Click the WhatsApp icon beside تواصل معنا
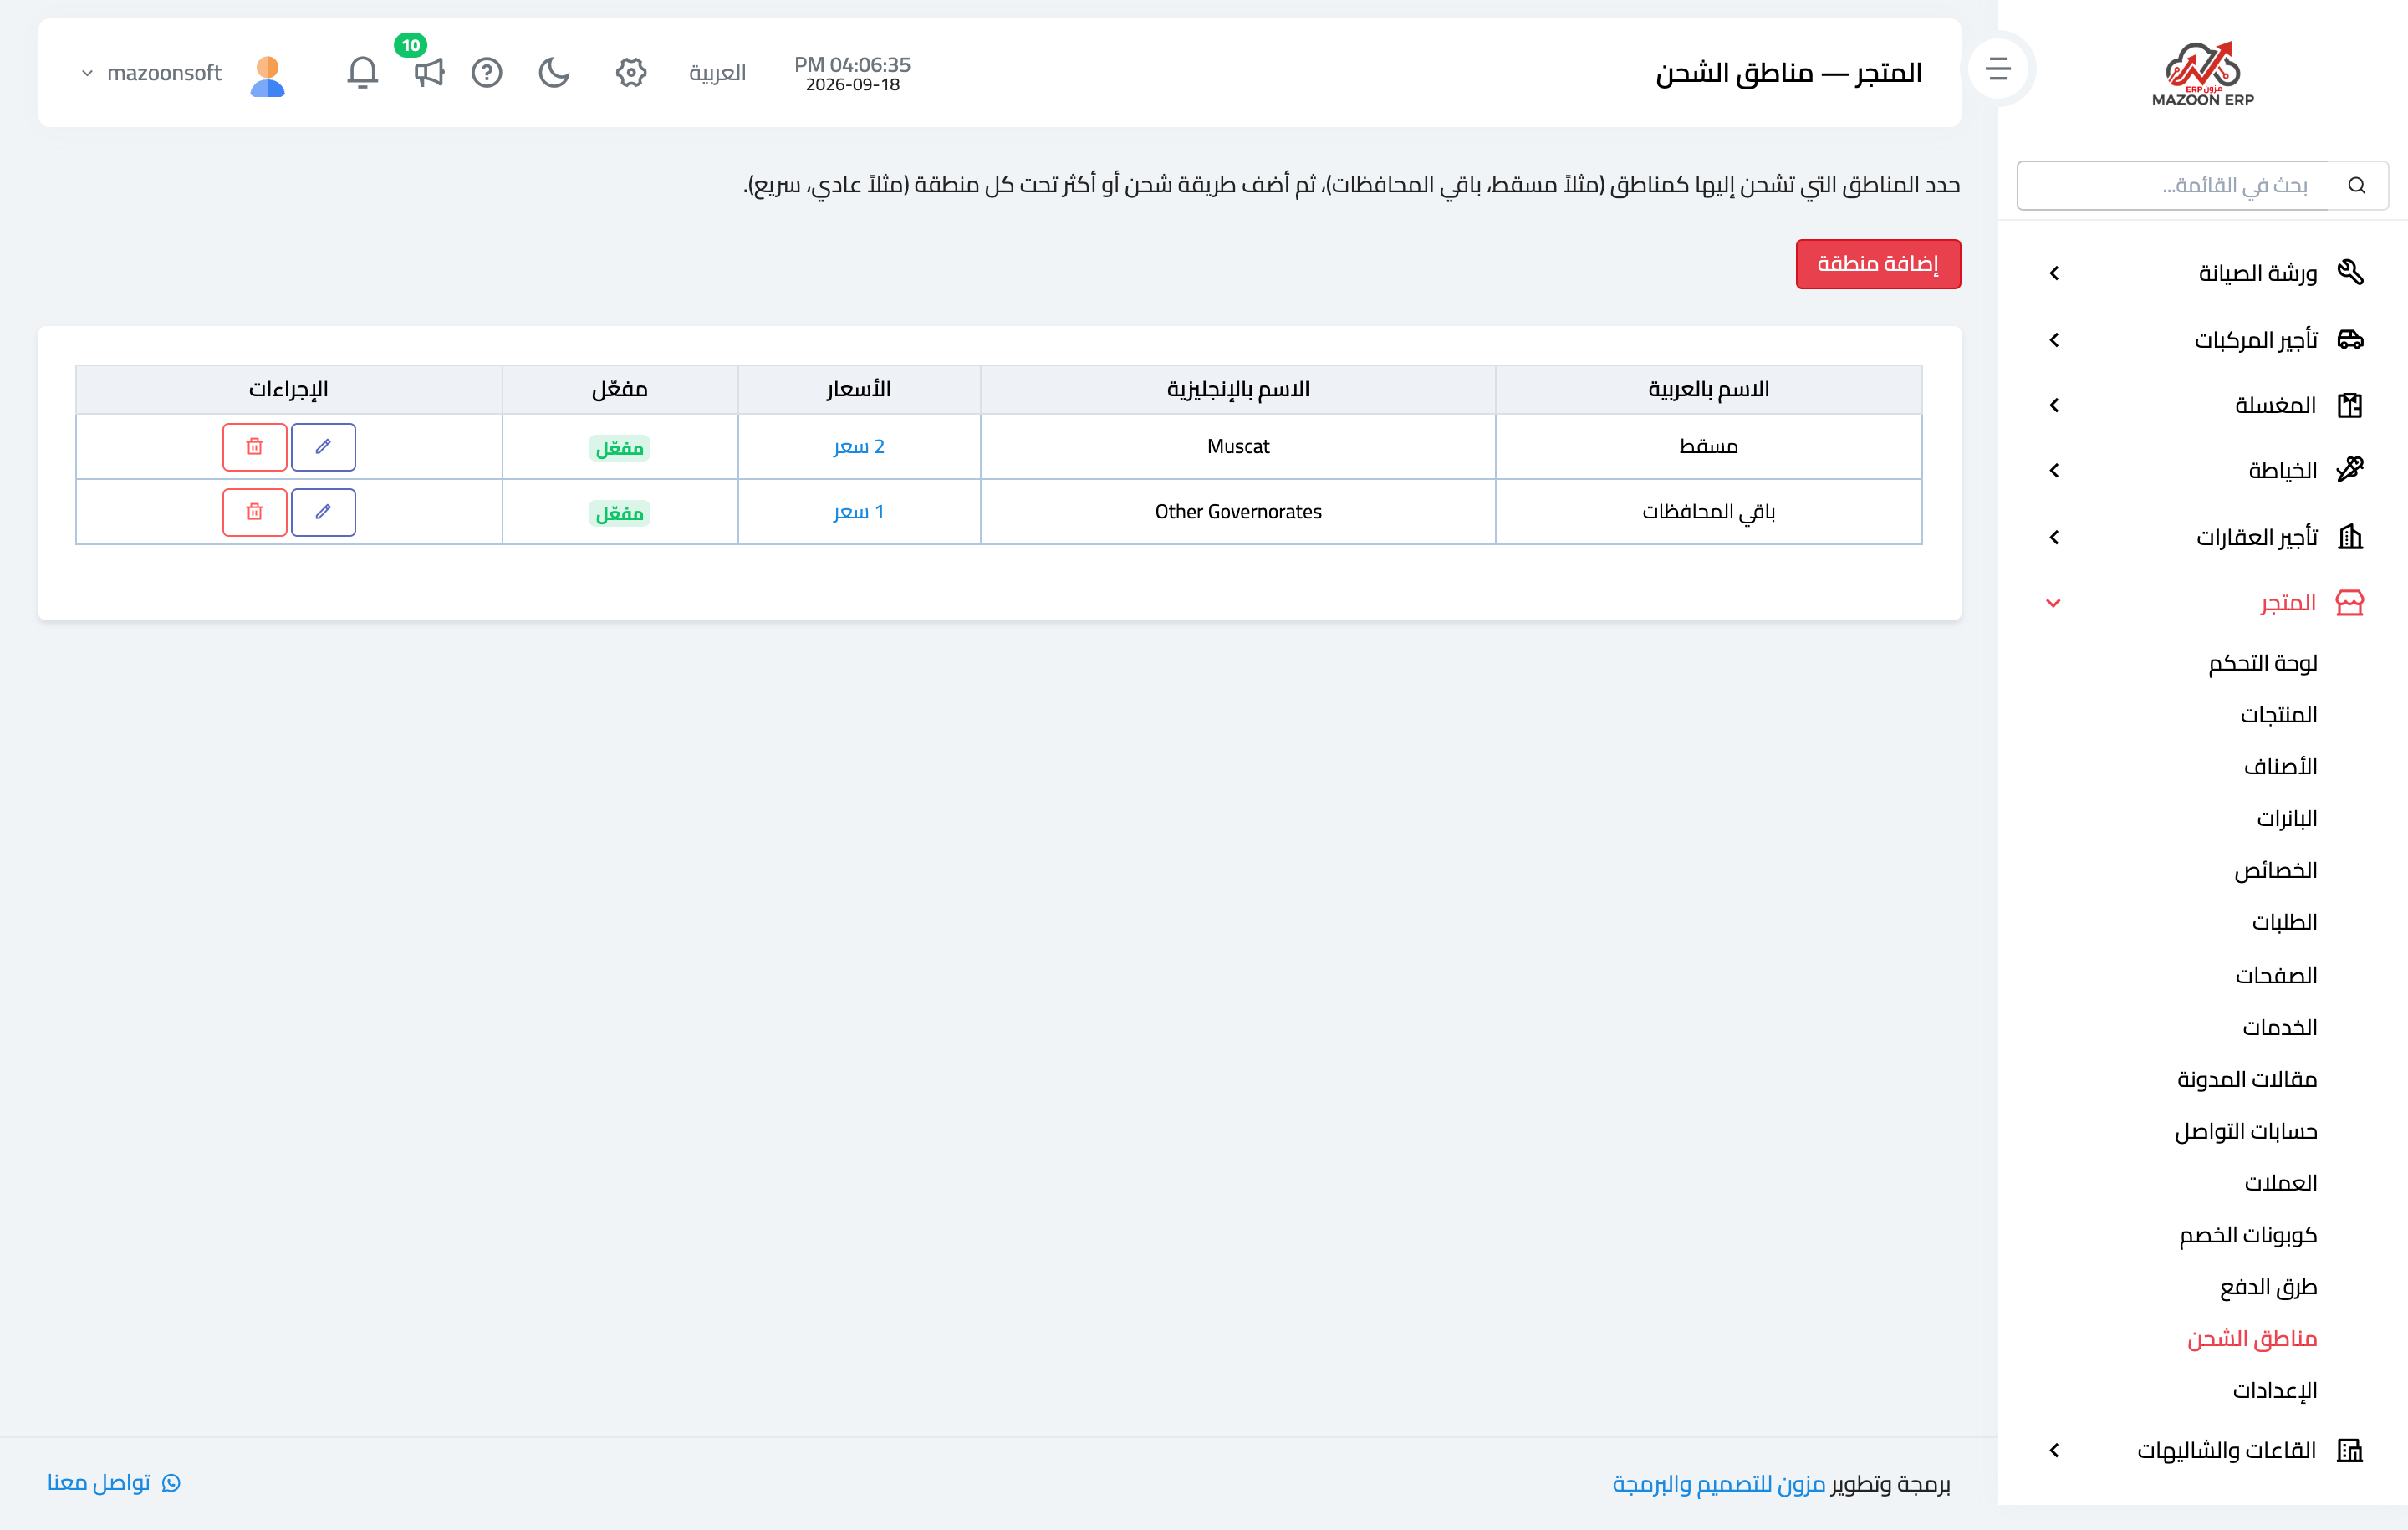Image resolution: width=2408 pixels, height=1530 pixels. [171, 1482]
